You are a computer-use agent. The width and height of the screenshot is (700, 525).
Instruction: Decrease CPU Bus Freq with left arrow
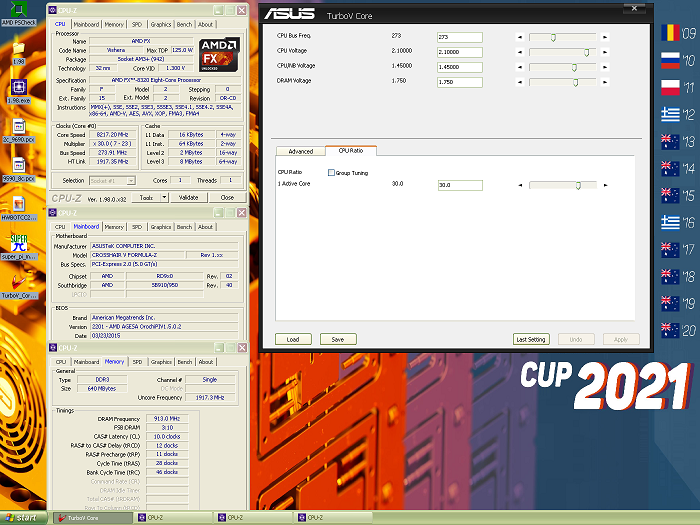click(520, 37)
